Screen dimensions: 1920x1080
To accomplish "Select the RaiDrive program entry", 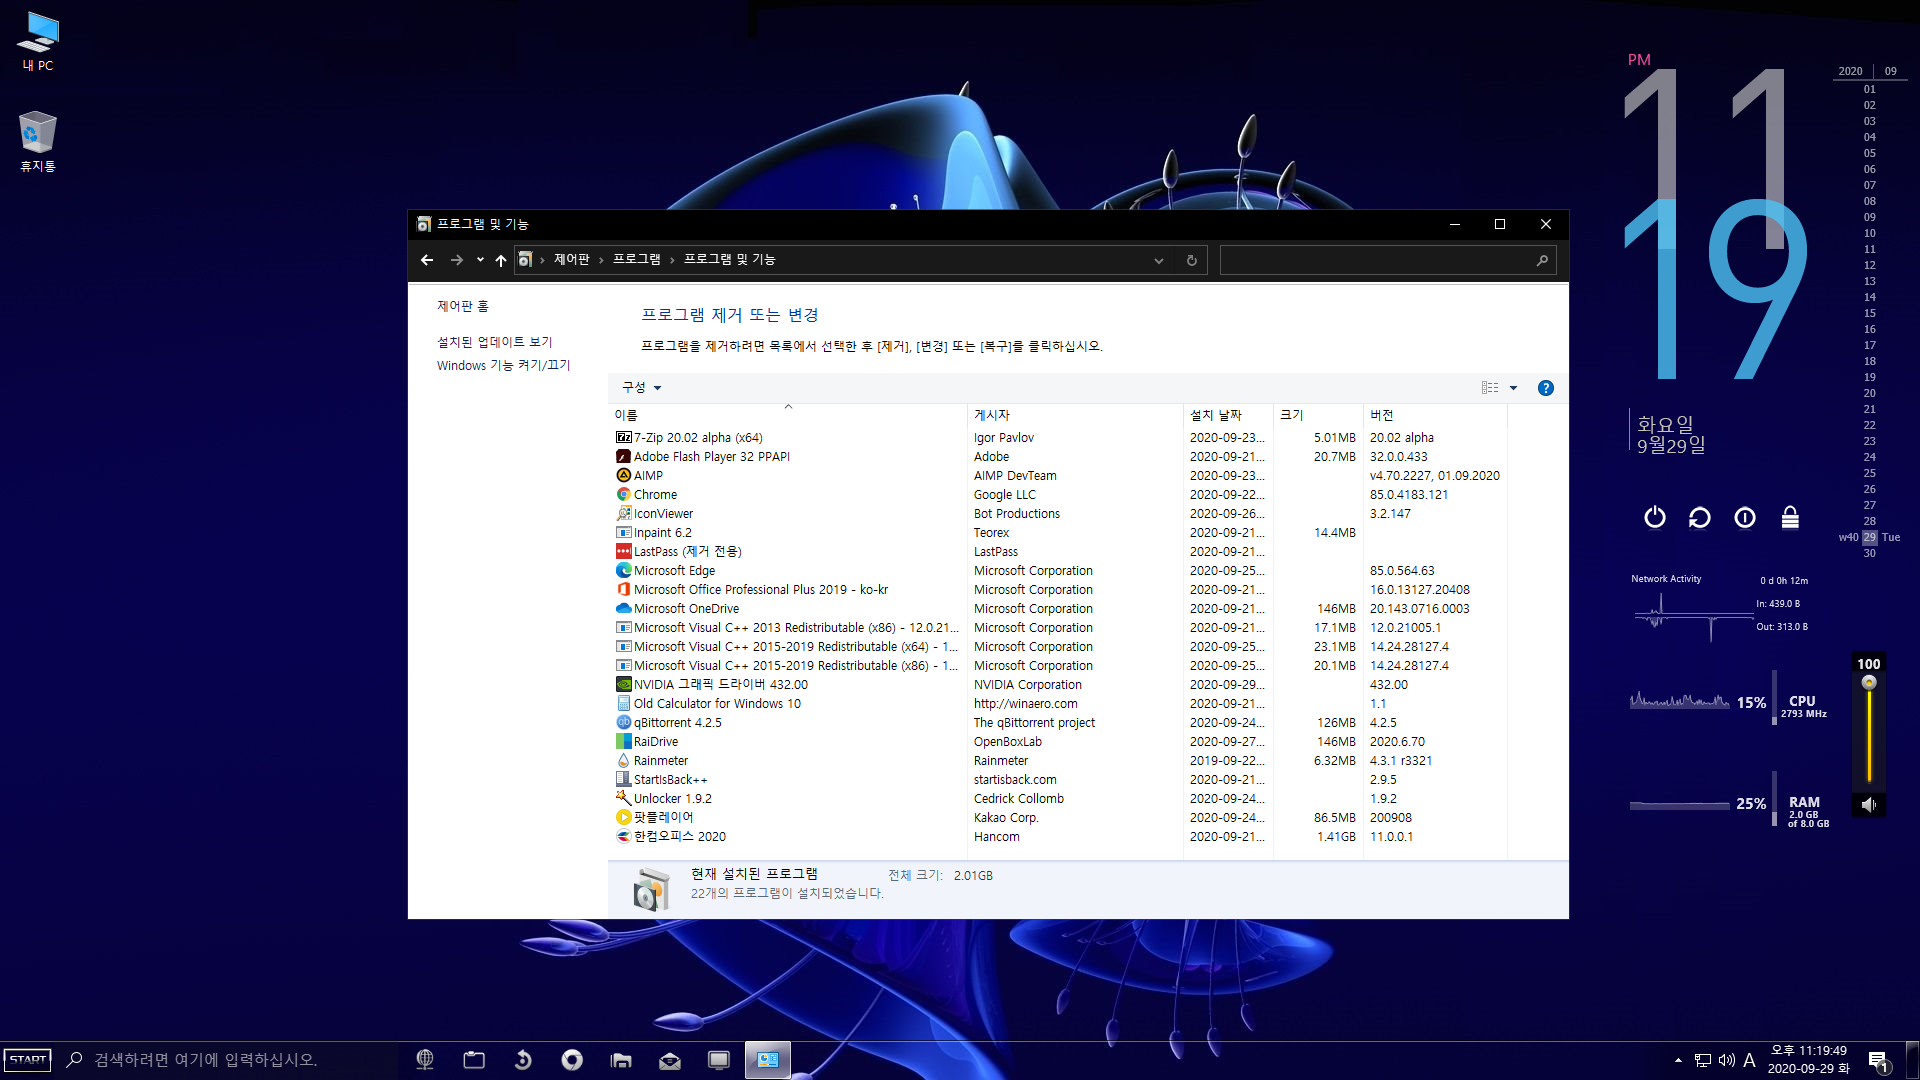I will pos(1060,742).
